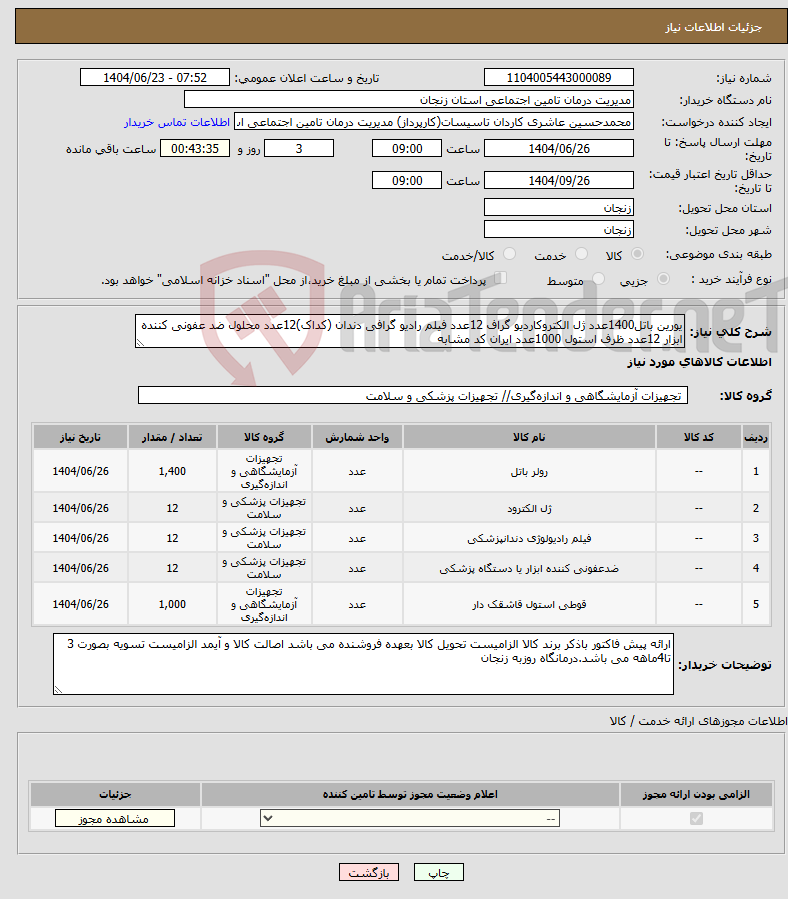788x899 pixels.
Task: Click the ردیف column header
Action: point(756,437)
